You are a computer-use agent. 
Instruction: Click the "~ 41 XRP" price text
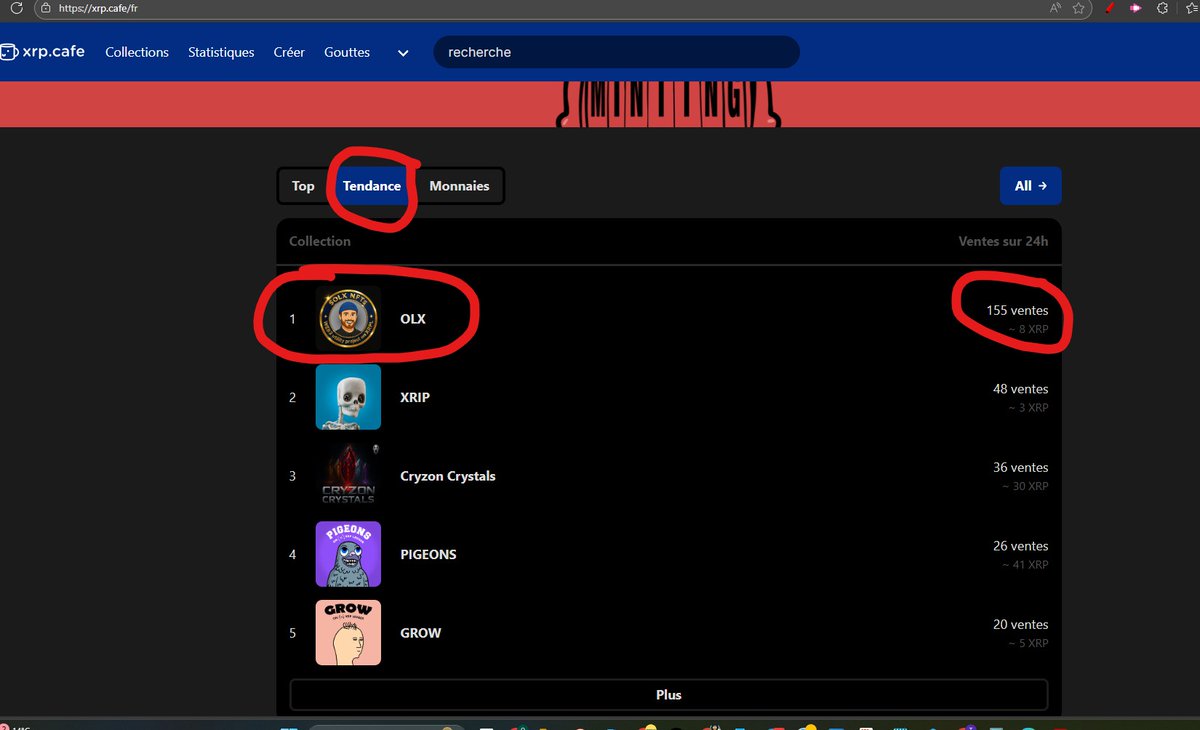(x=1025, y=565)
